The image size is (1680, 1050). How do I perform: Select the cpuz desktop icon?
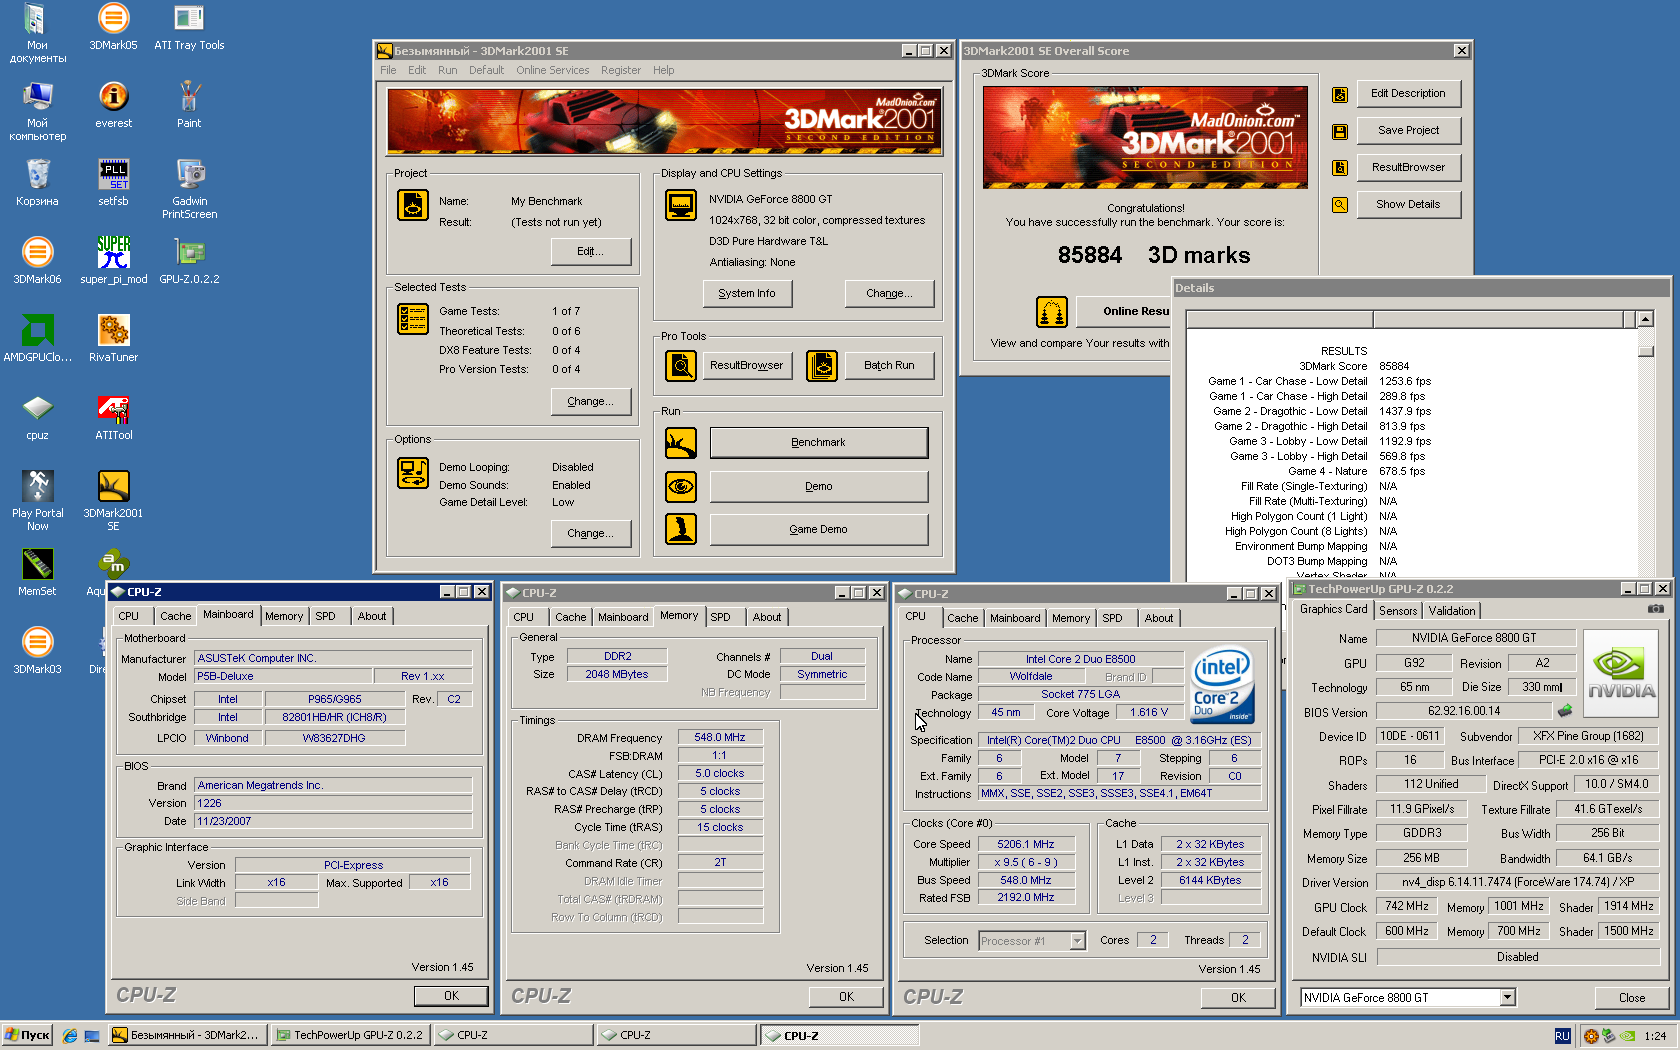click(x=37, y=417)
